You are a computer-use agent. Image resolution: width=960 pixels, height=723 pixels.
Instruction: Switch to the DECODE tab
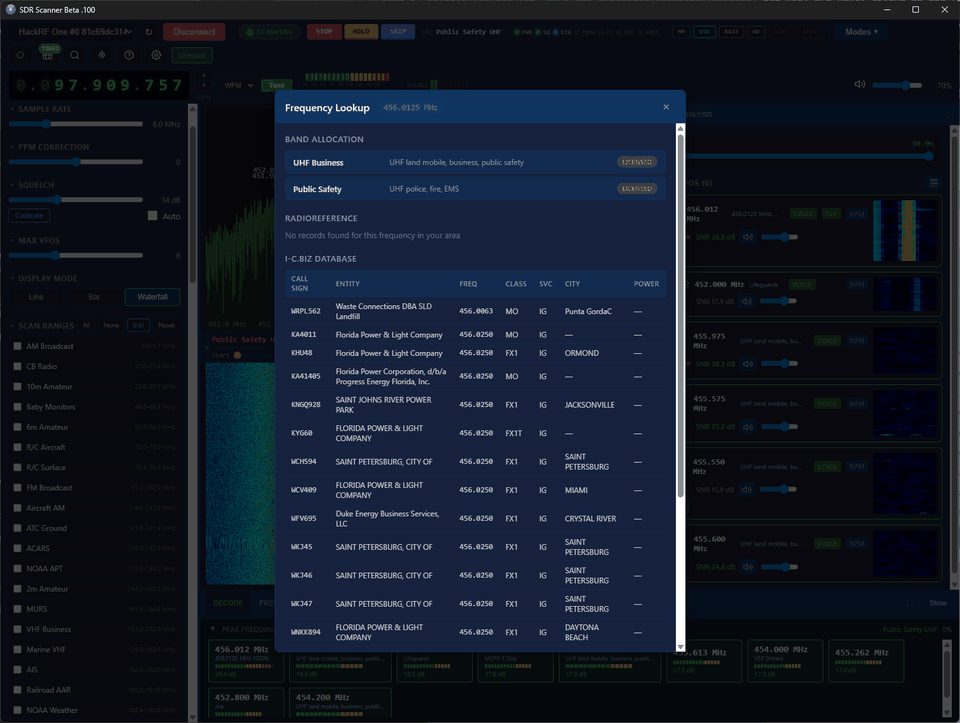(x=228, y=603)
